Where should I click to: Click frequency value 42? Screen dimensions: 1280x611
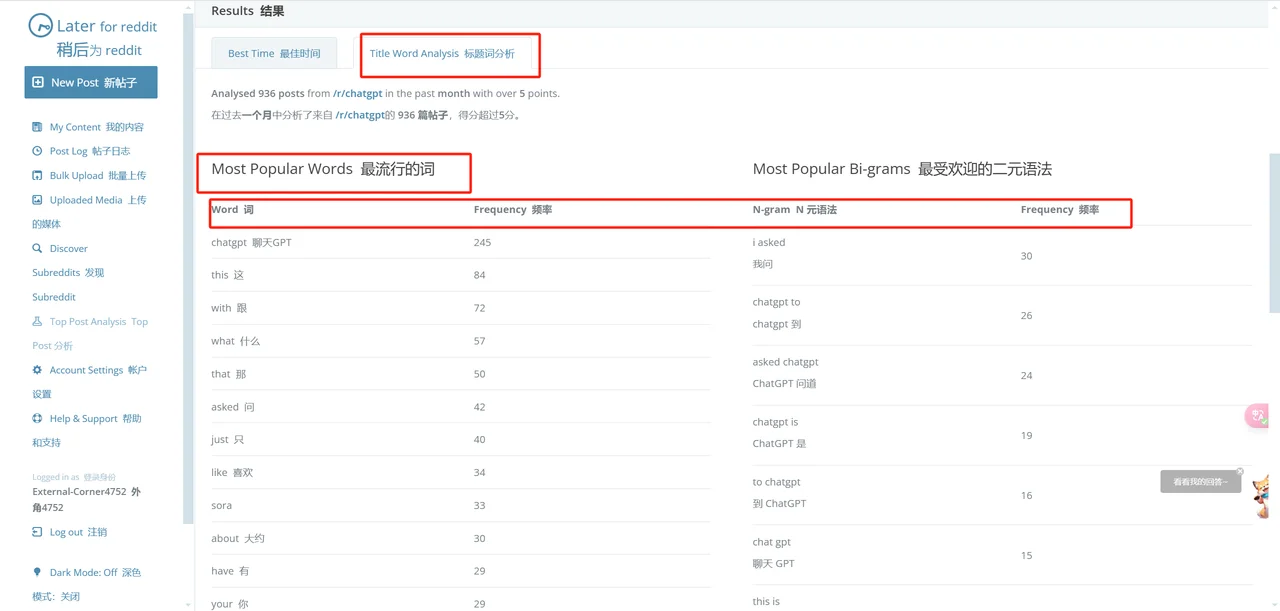tap(480, 407)
